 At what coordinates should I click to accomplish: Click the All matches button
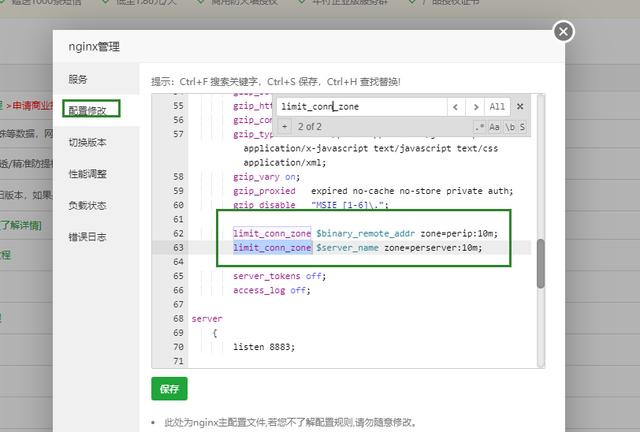click(x=498, y=106)
